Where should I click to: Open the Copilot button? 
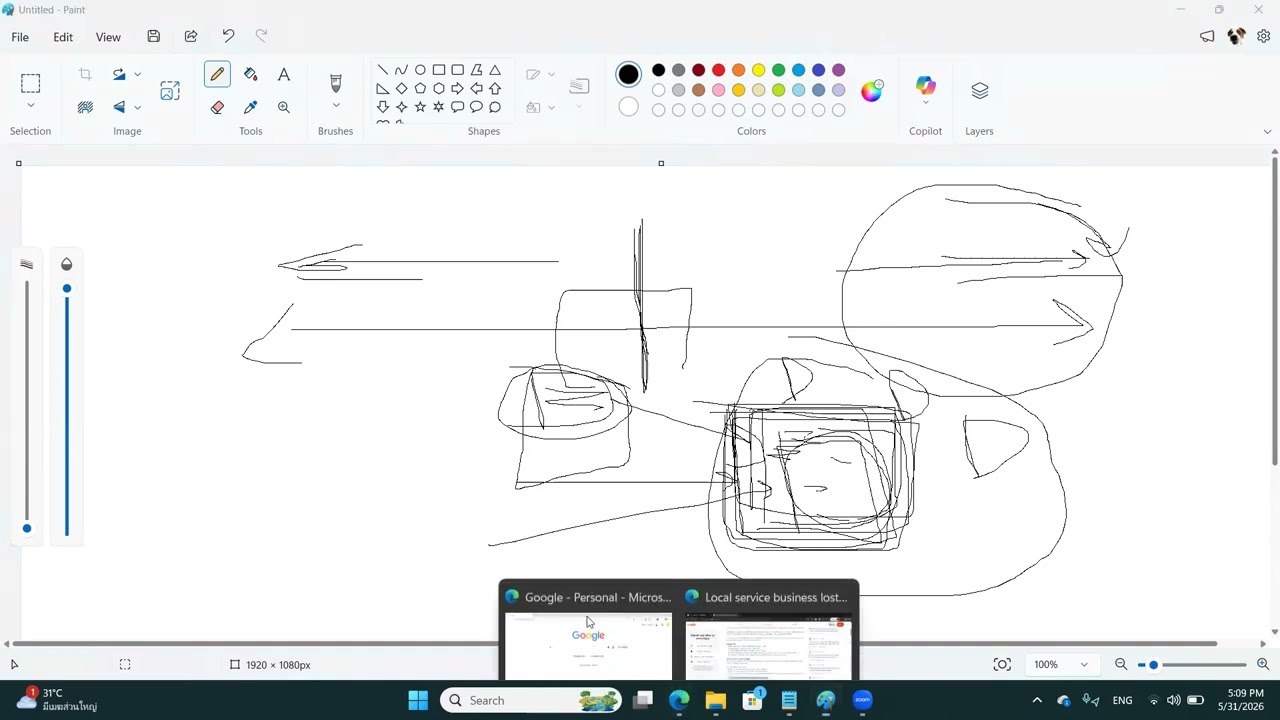(x=925, y=86)
